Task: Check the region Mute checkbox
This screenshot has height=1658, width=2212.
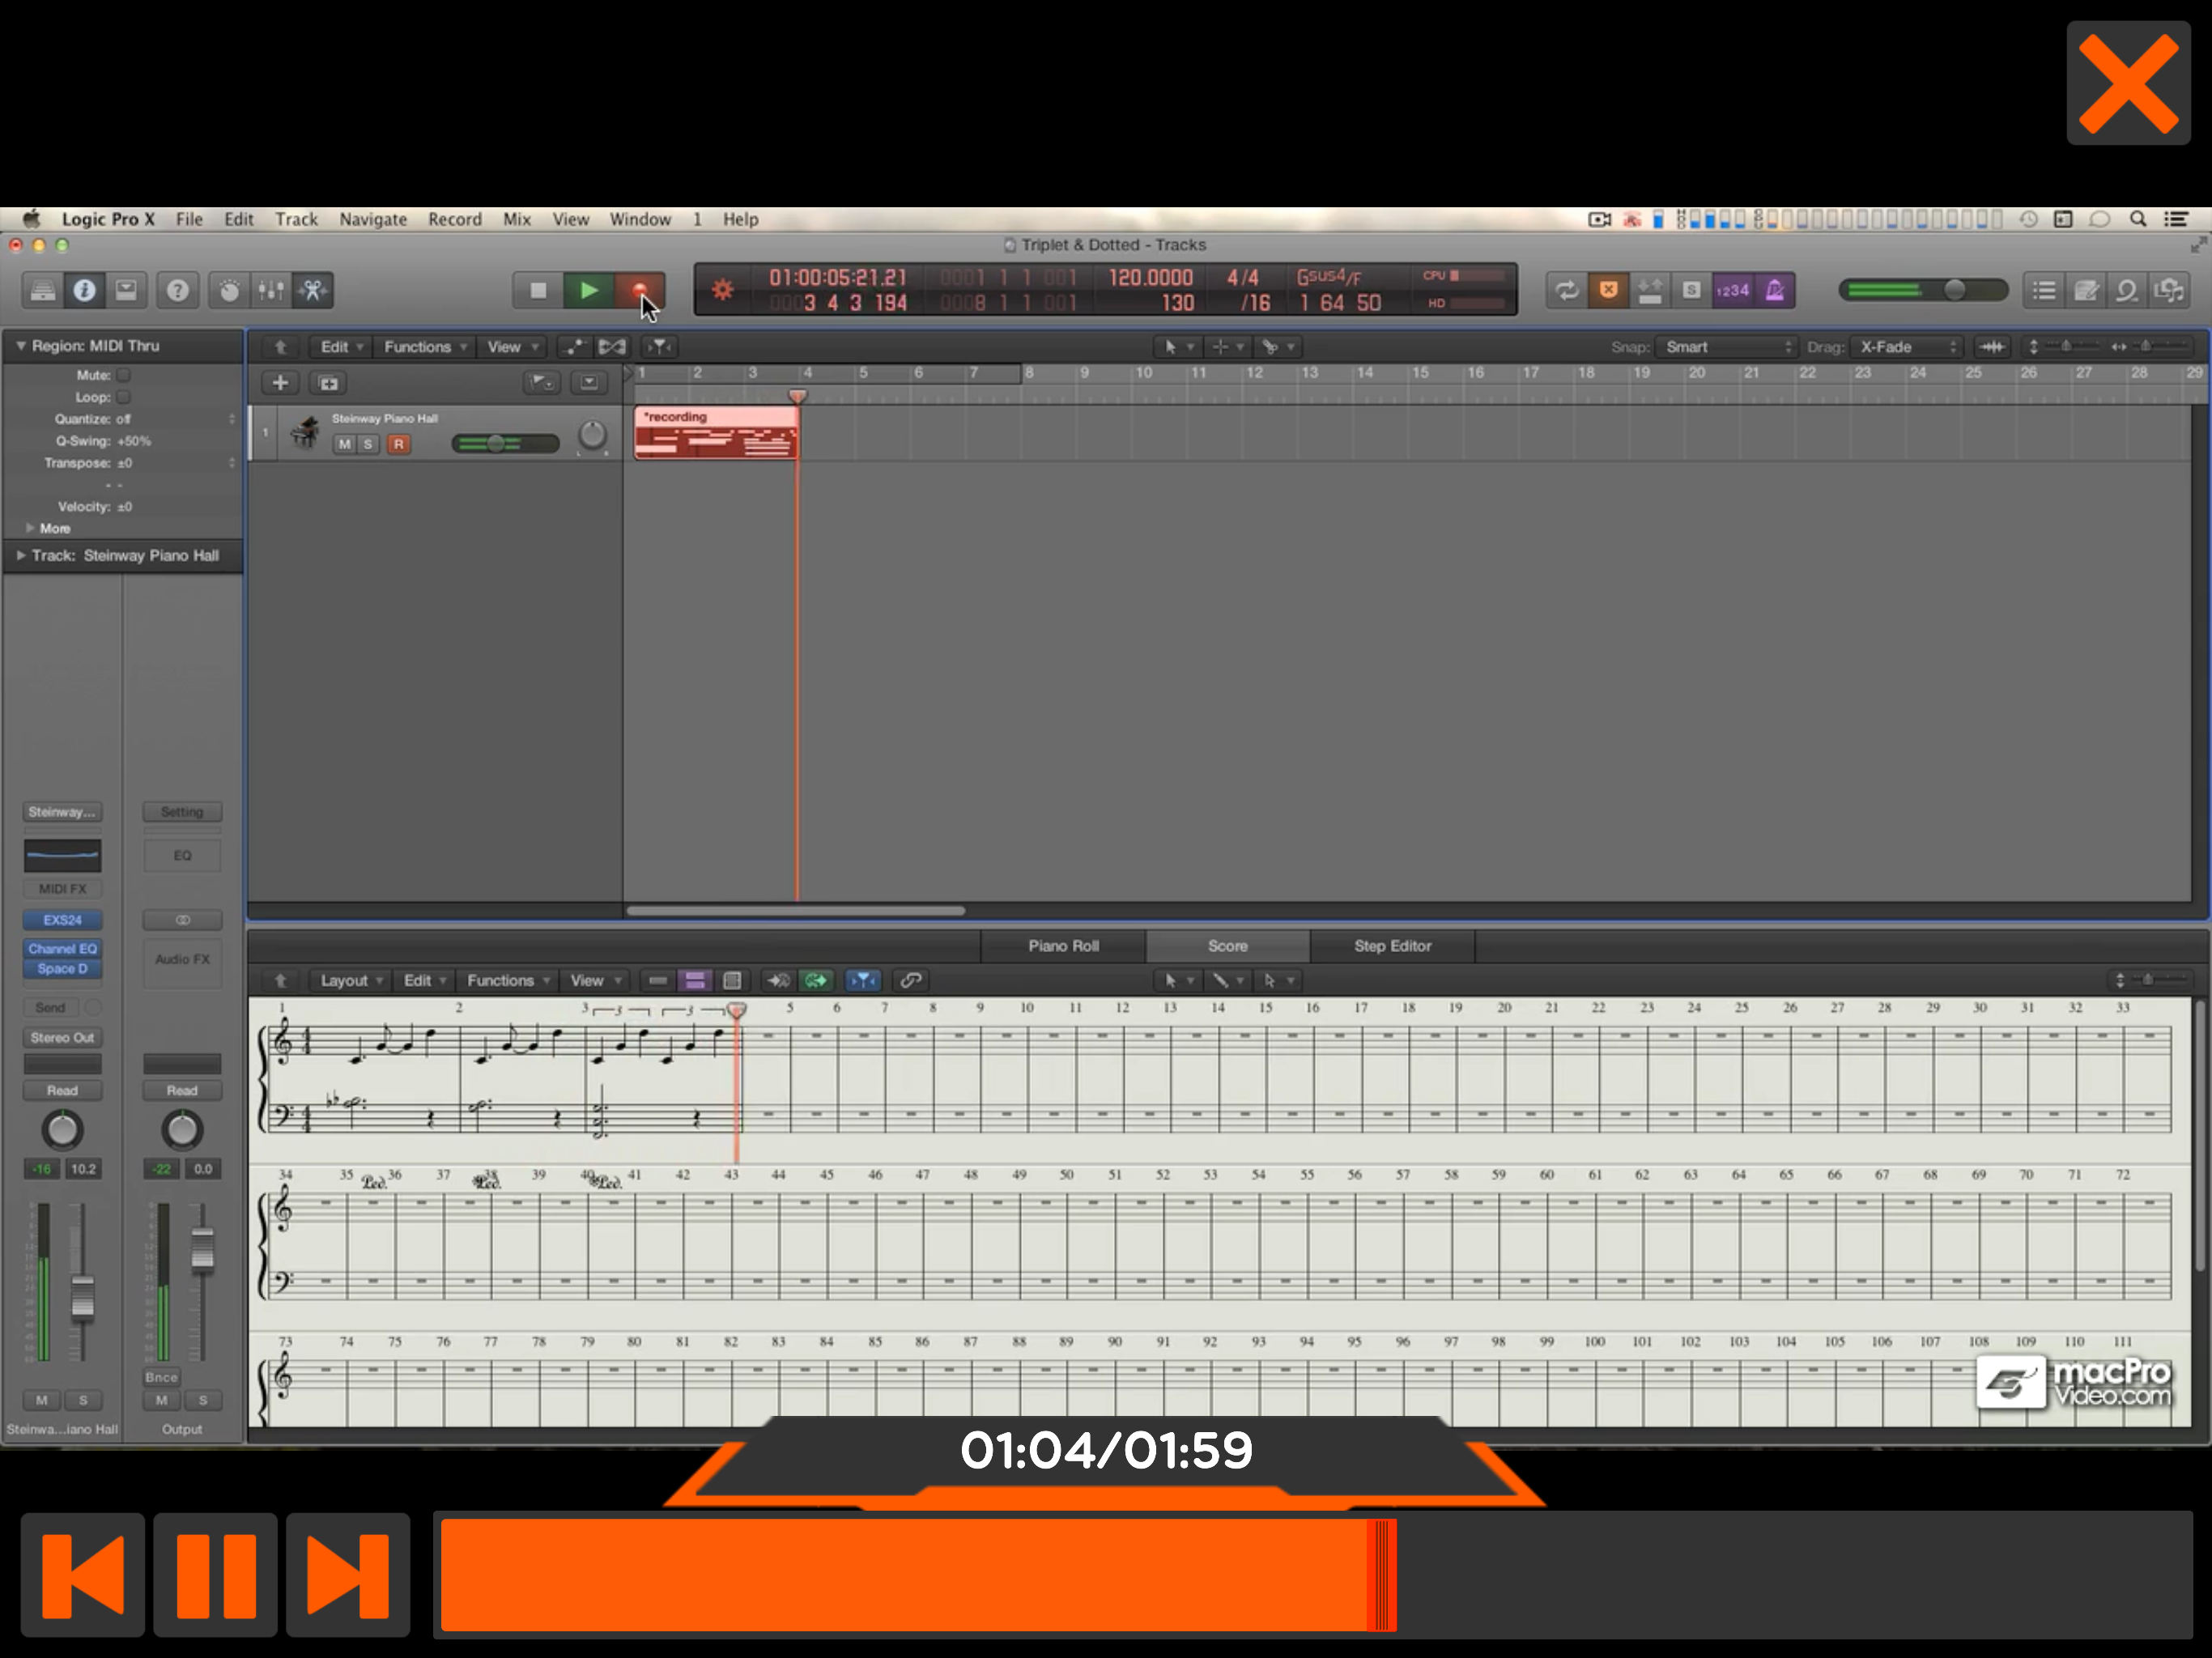Action: 124,375
